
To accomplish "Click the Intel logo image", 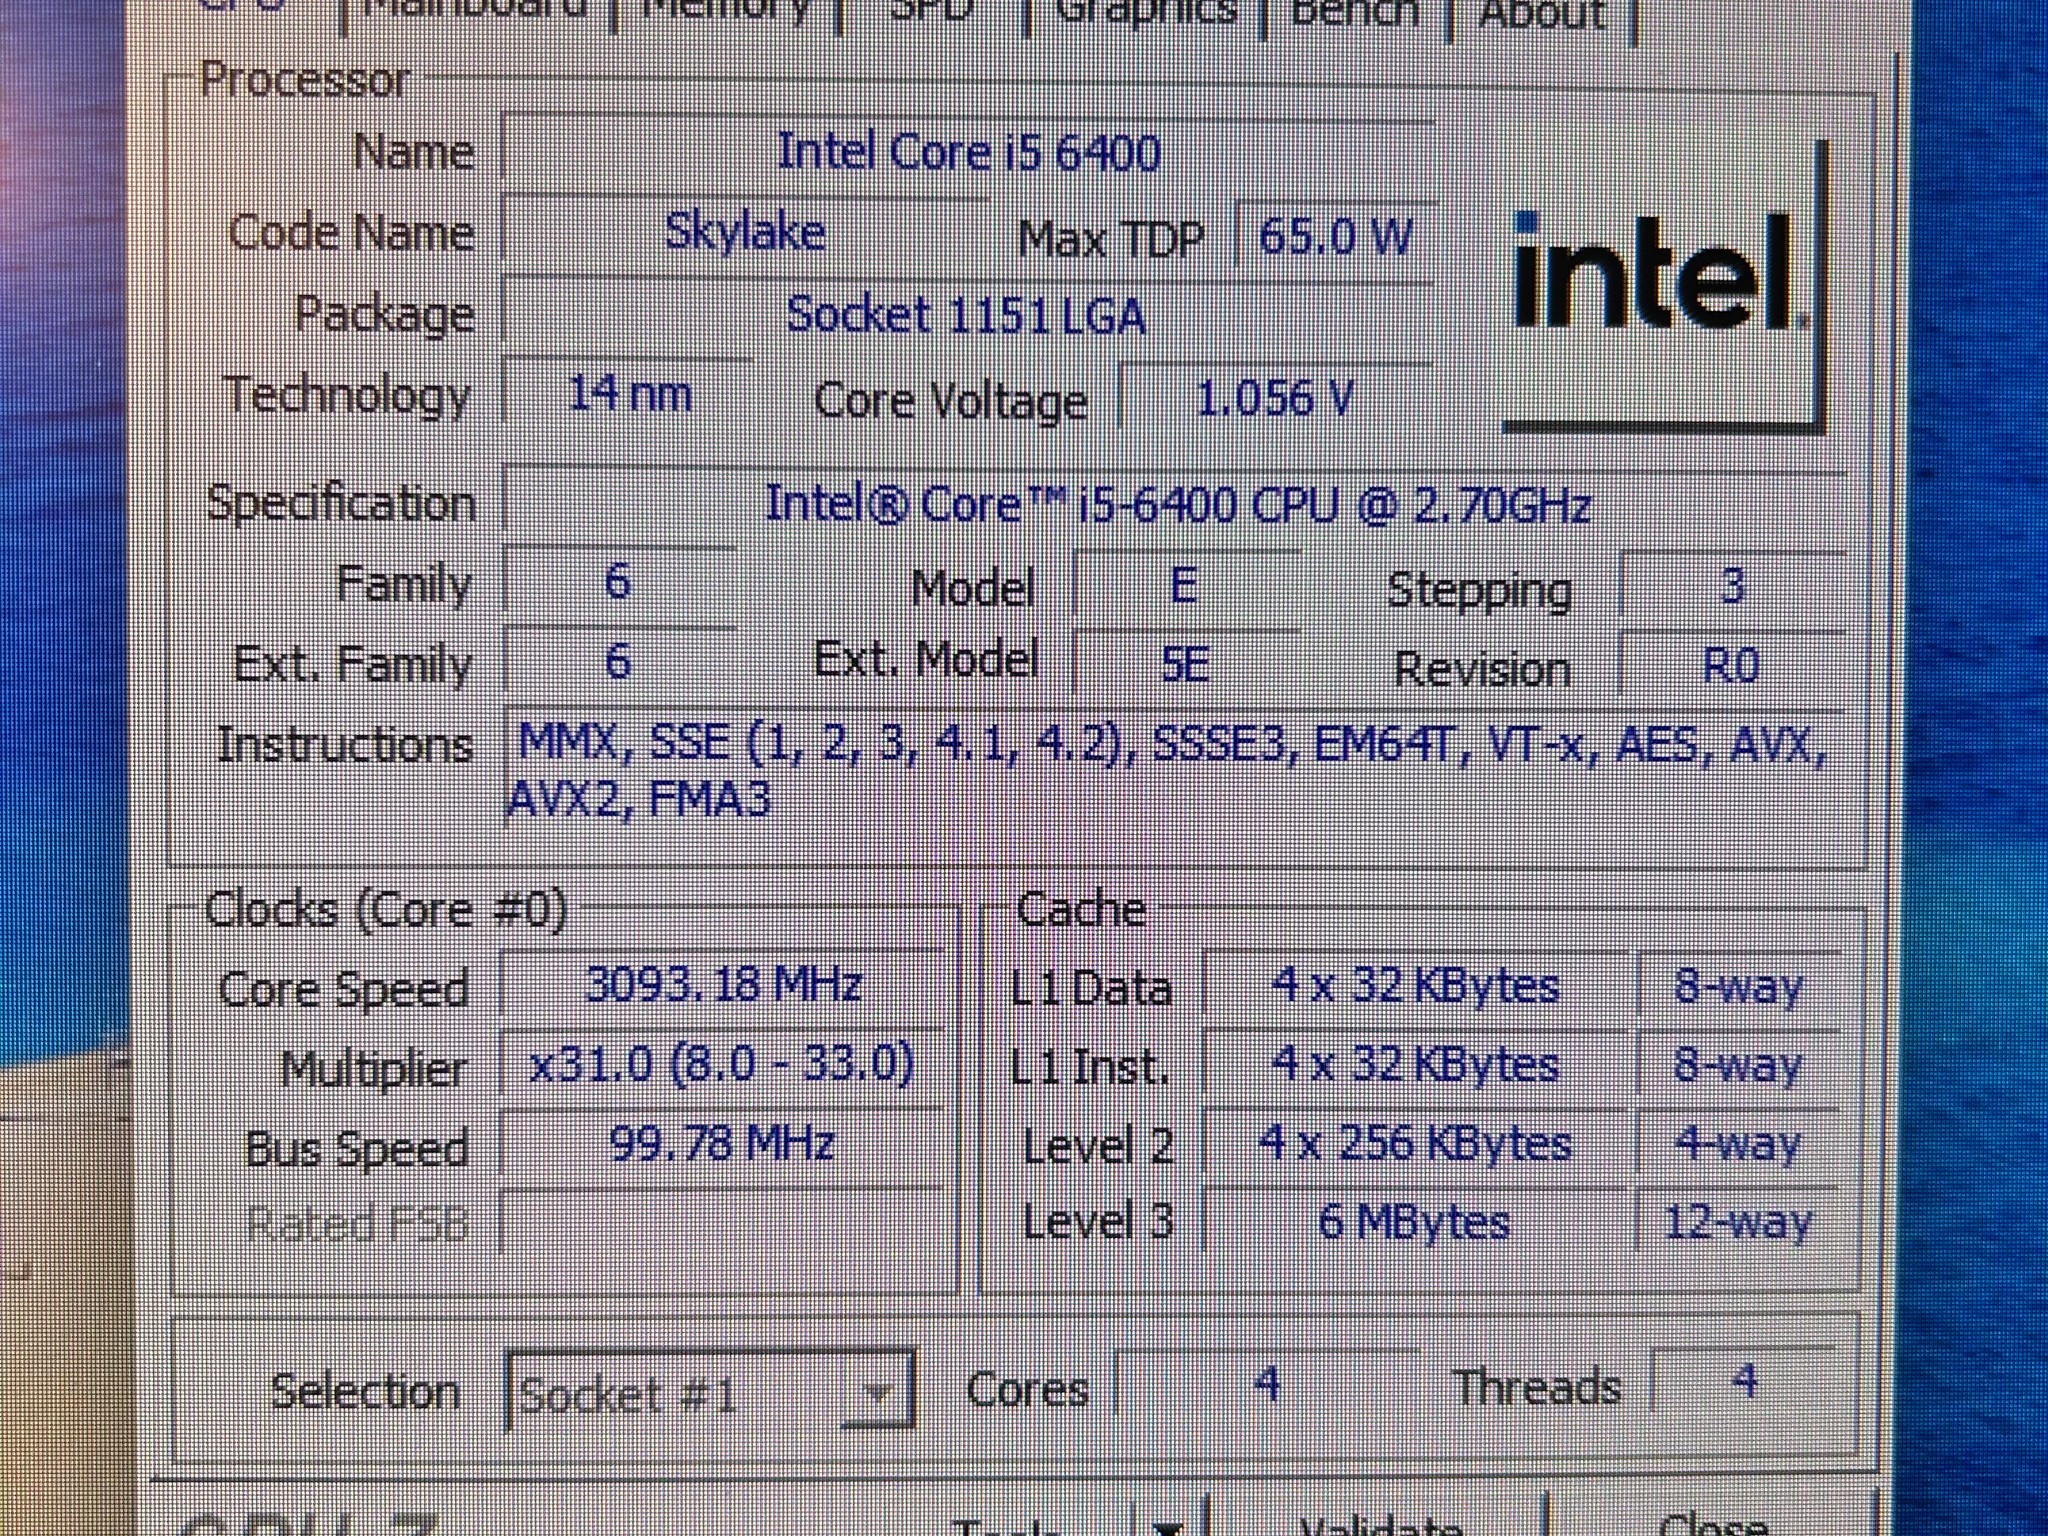I will point(1665,287).
